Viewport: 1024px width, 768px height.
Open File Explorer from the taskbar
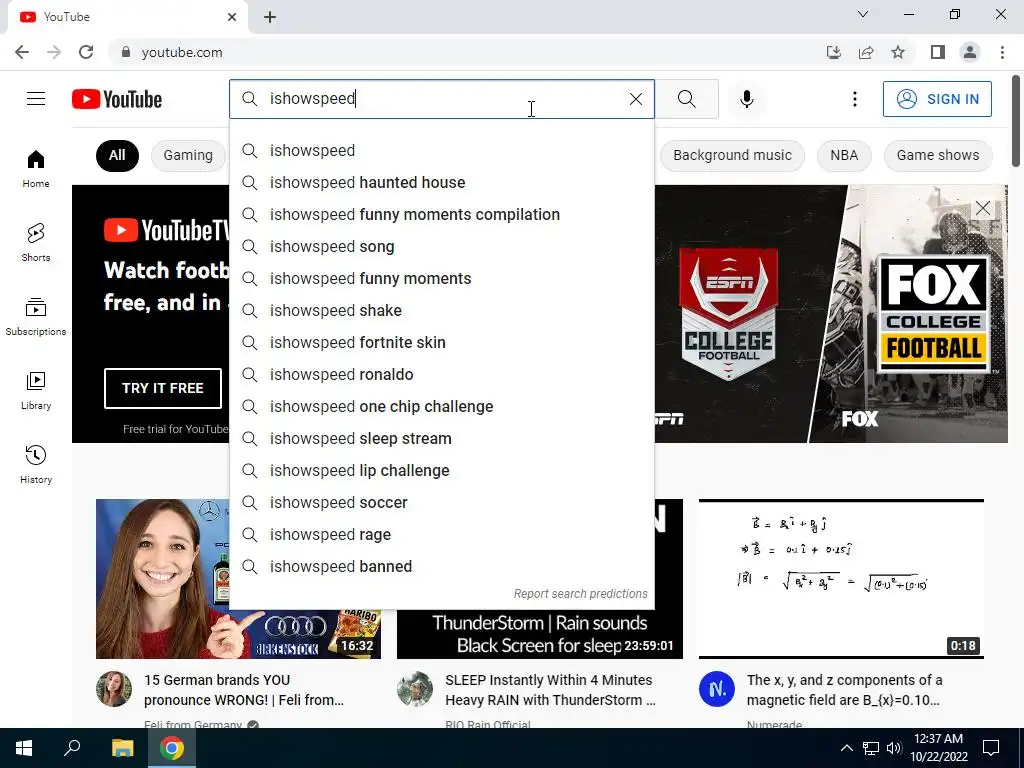coord(122,748)
